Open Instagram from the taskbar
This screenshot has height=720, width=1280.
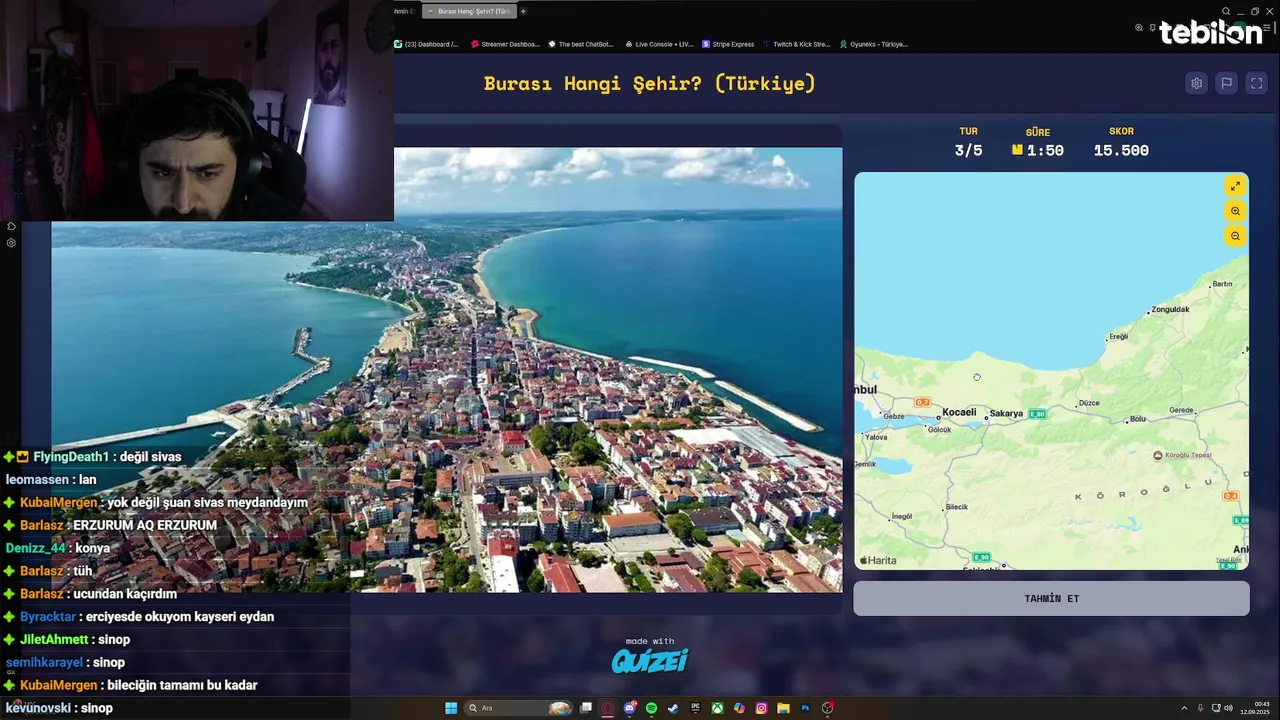pyautogui.click(x=761, y=708)
